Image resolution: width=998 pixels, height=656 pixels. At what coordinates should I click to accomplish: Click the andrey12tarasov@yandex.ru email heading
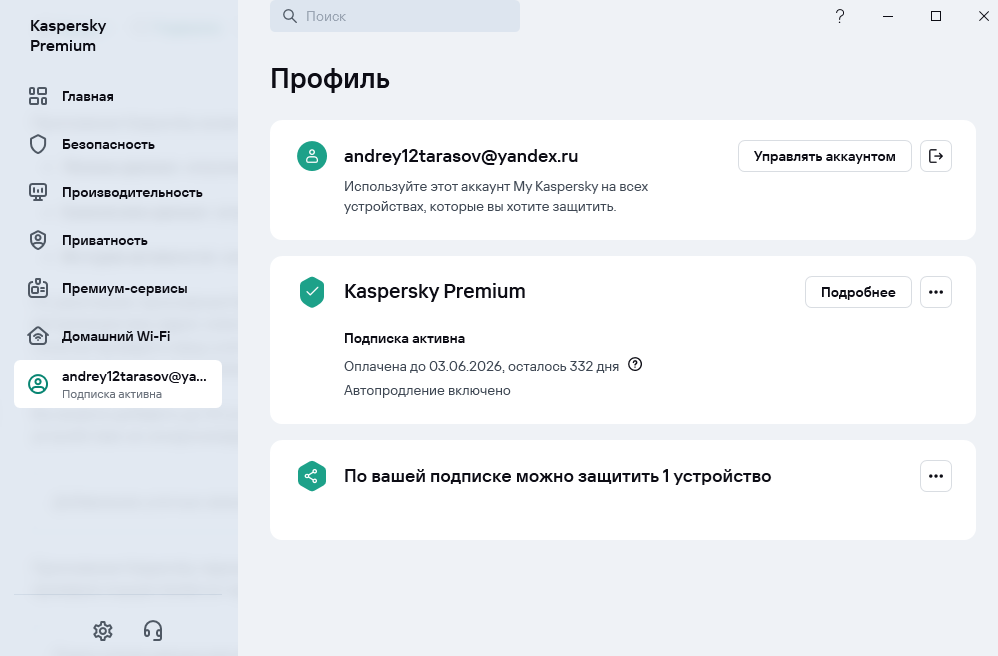[x=461, y=156]
